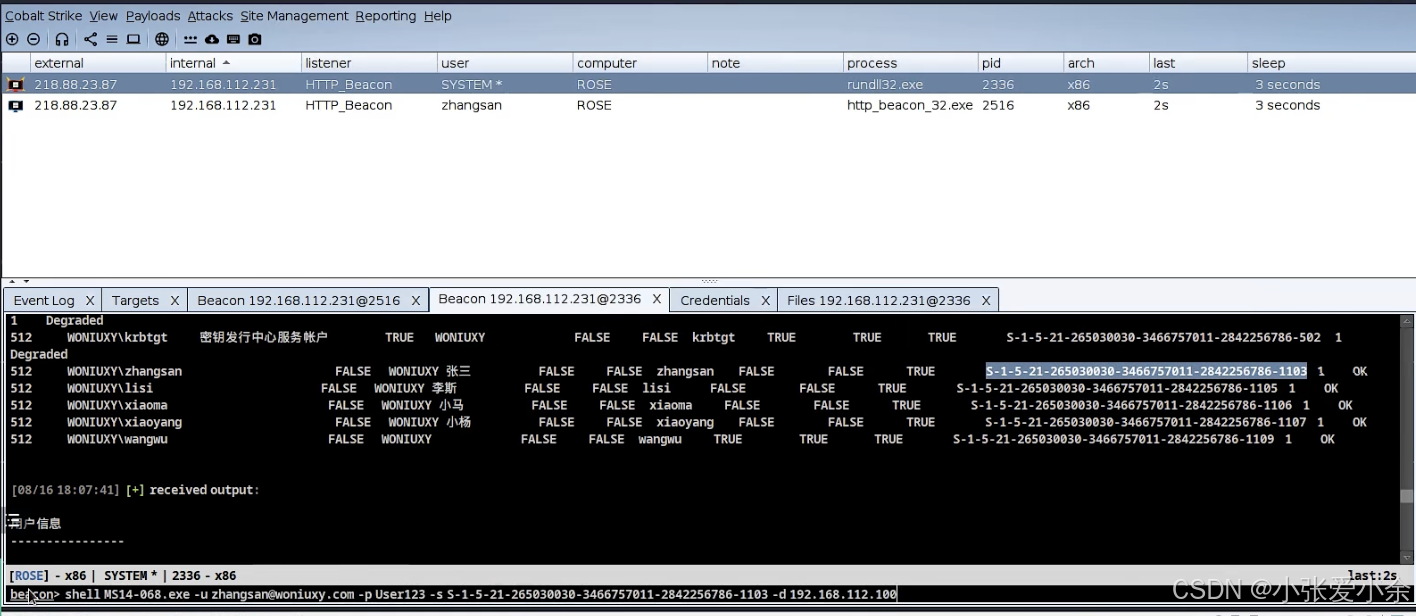The image size is (1416, 616).
Task: Switch to session table view icon
Action: click(x=111, y=39)
